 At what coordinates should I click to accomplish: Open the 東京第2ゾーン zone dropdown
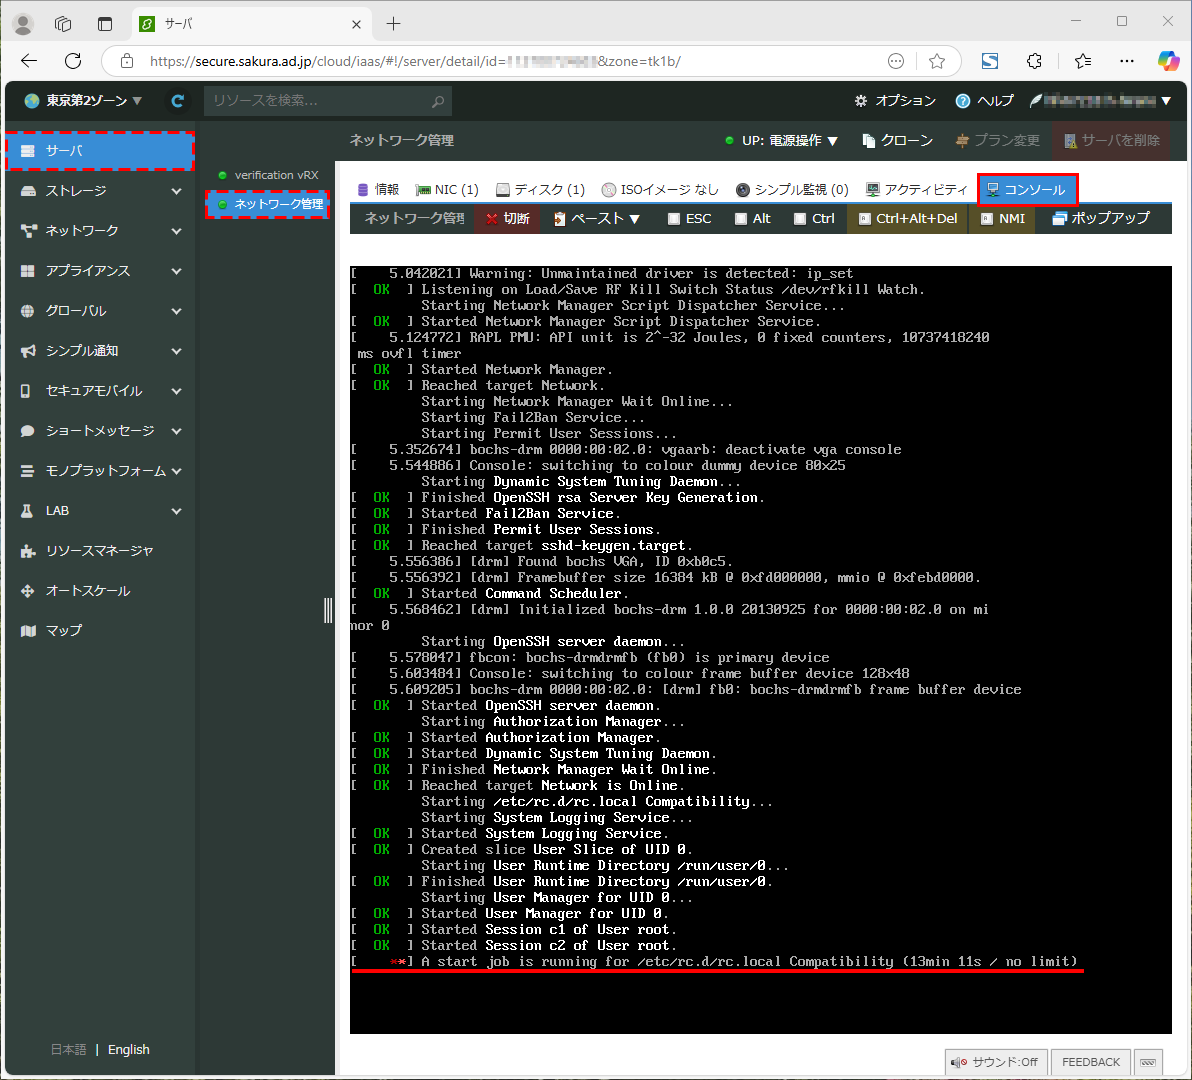(x=83, y=100)
